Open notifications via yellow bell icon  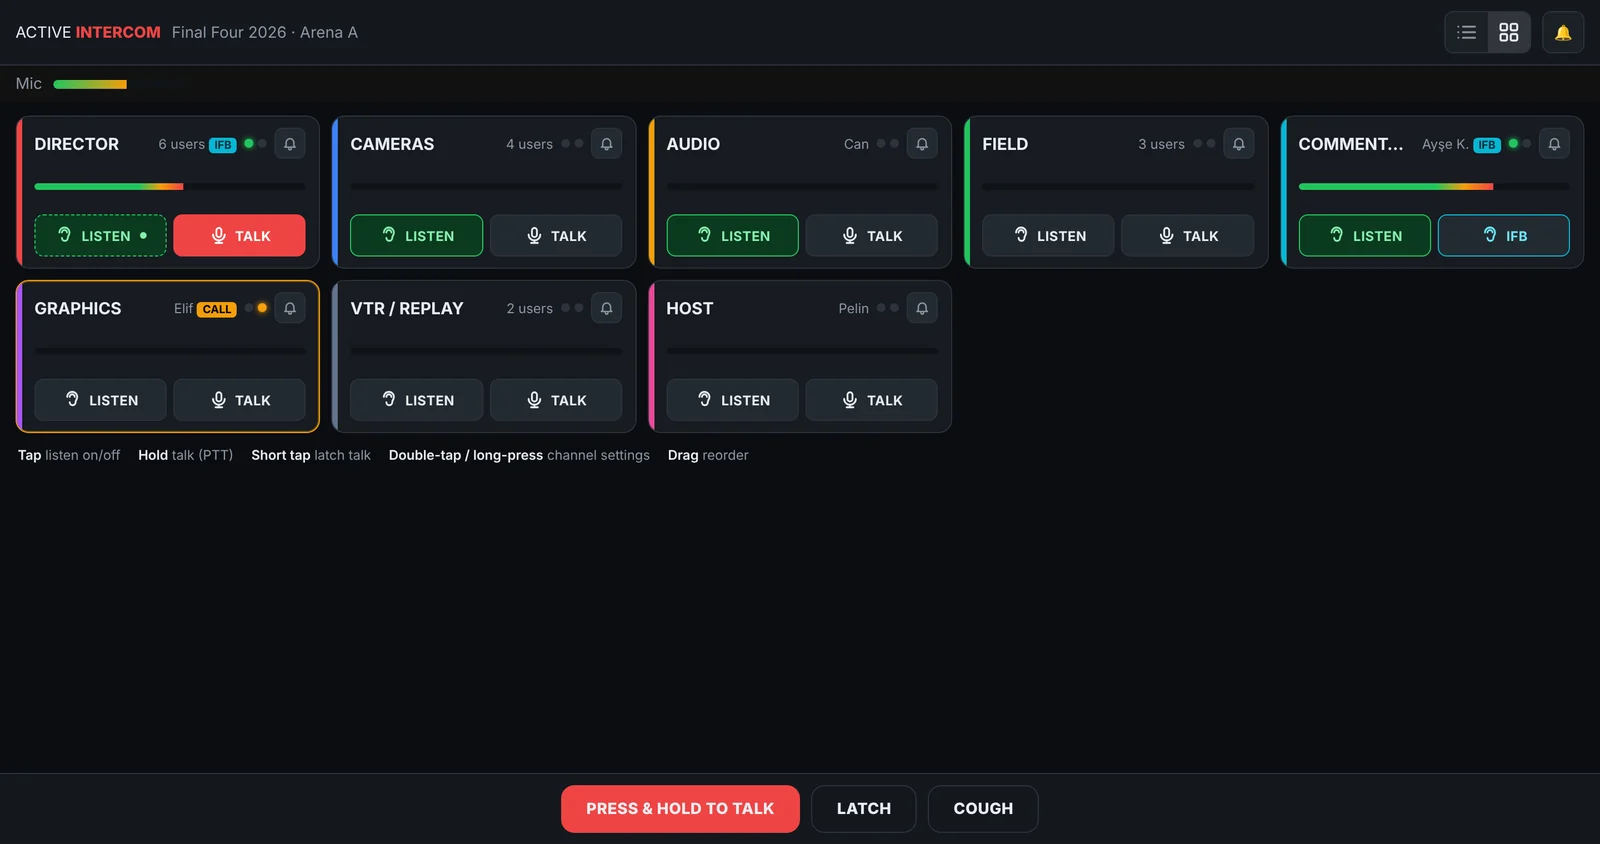1563,33
